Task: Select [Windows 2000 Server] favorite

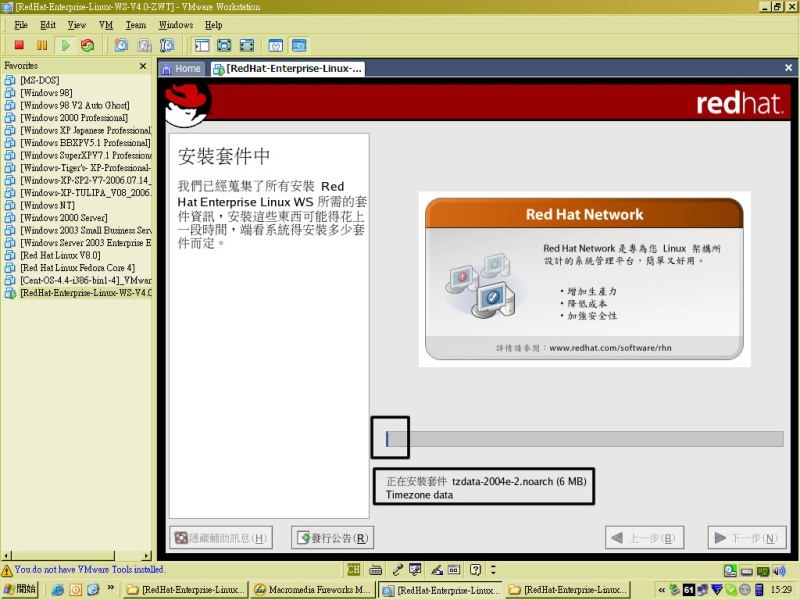Action: (63, 218)
